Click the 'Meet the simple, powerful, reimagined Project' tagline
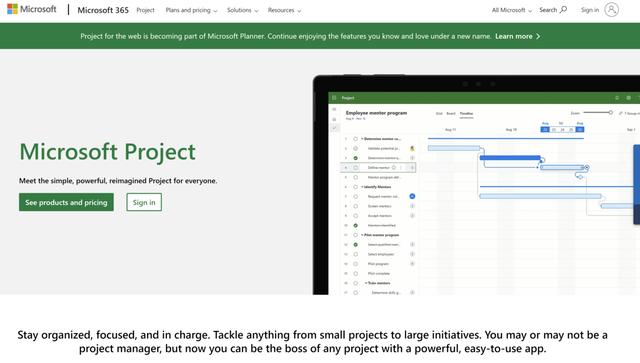The image size is (640, 363). click(118, 180)
